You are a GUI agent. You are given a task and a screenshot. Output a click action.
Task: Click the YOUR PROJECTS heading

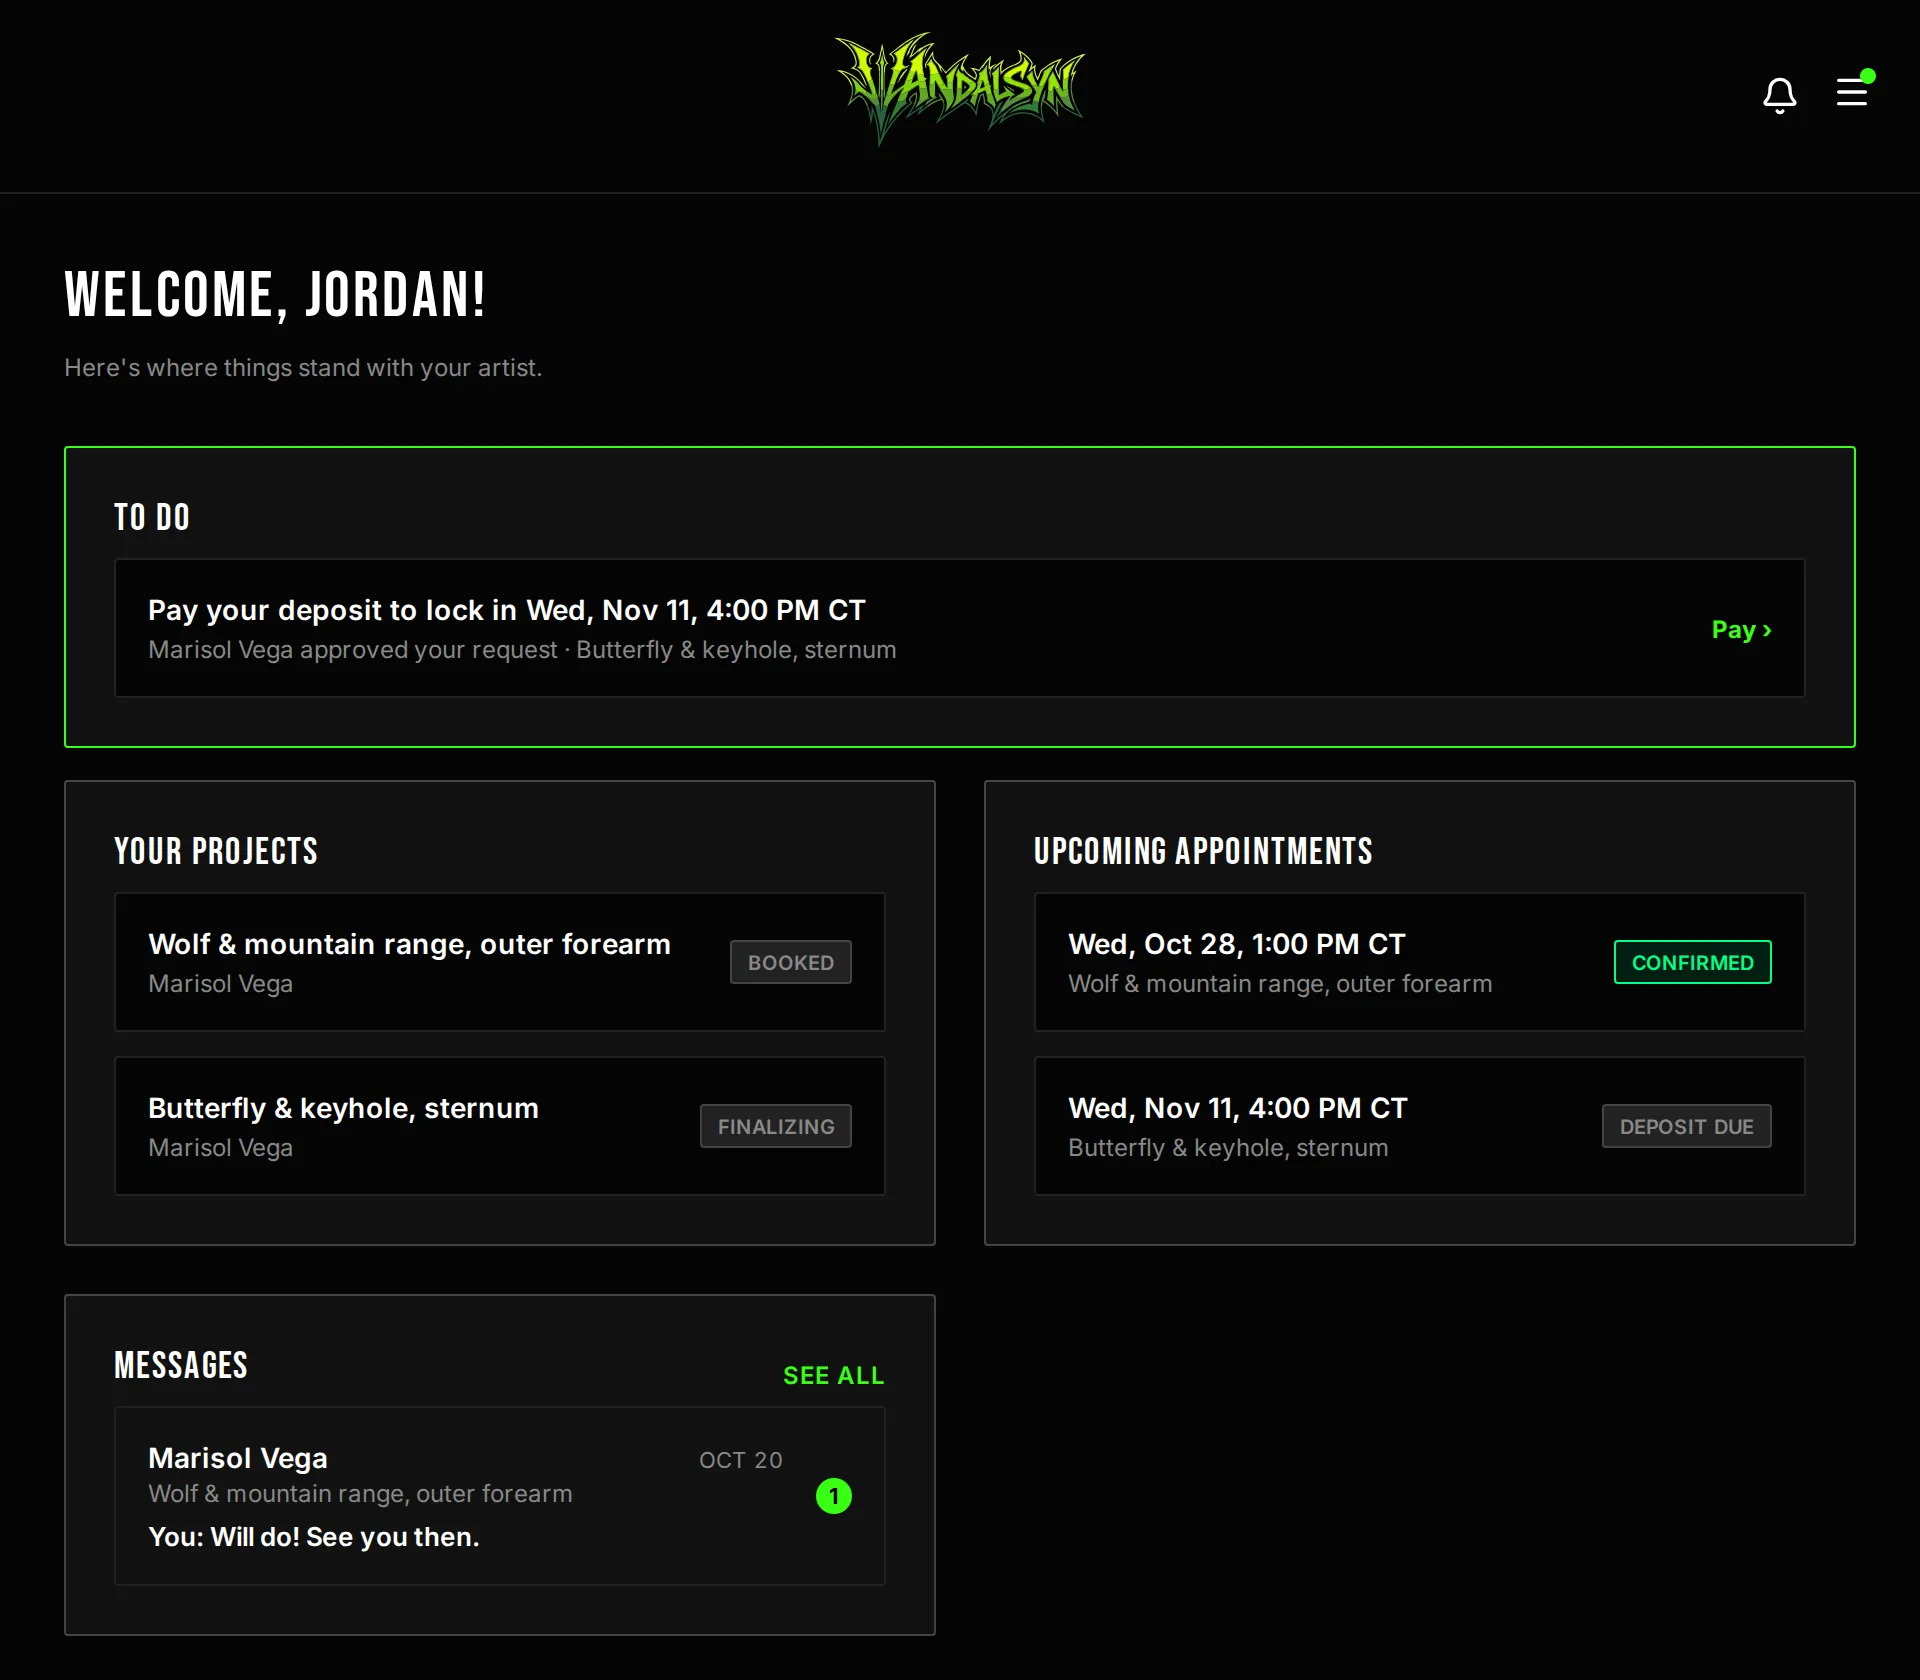216,851
